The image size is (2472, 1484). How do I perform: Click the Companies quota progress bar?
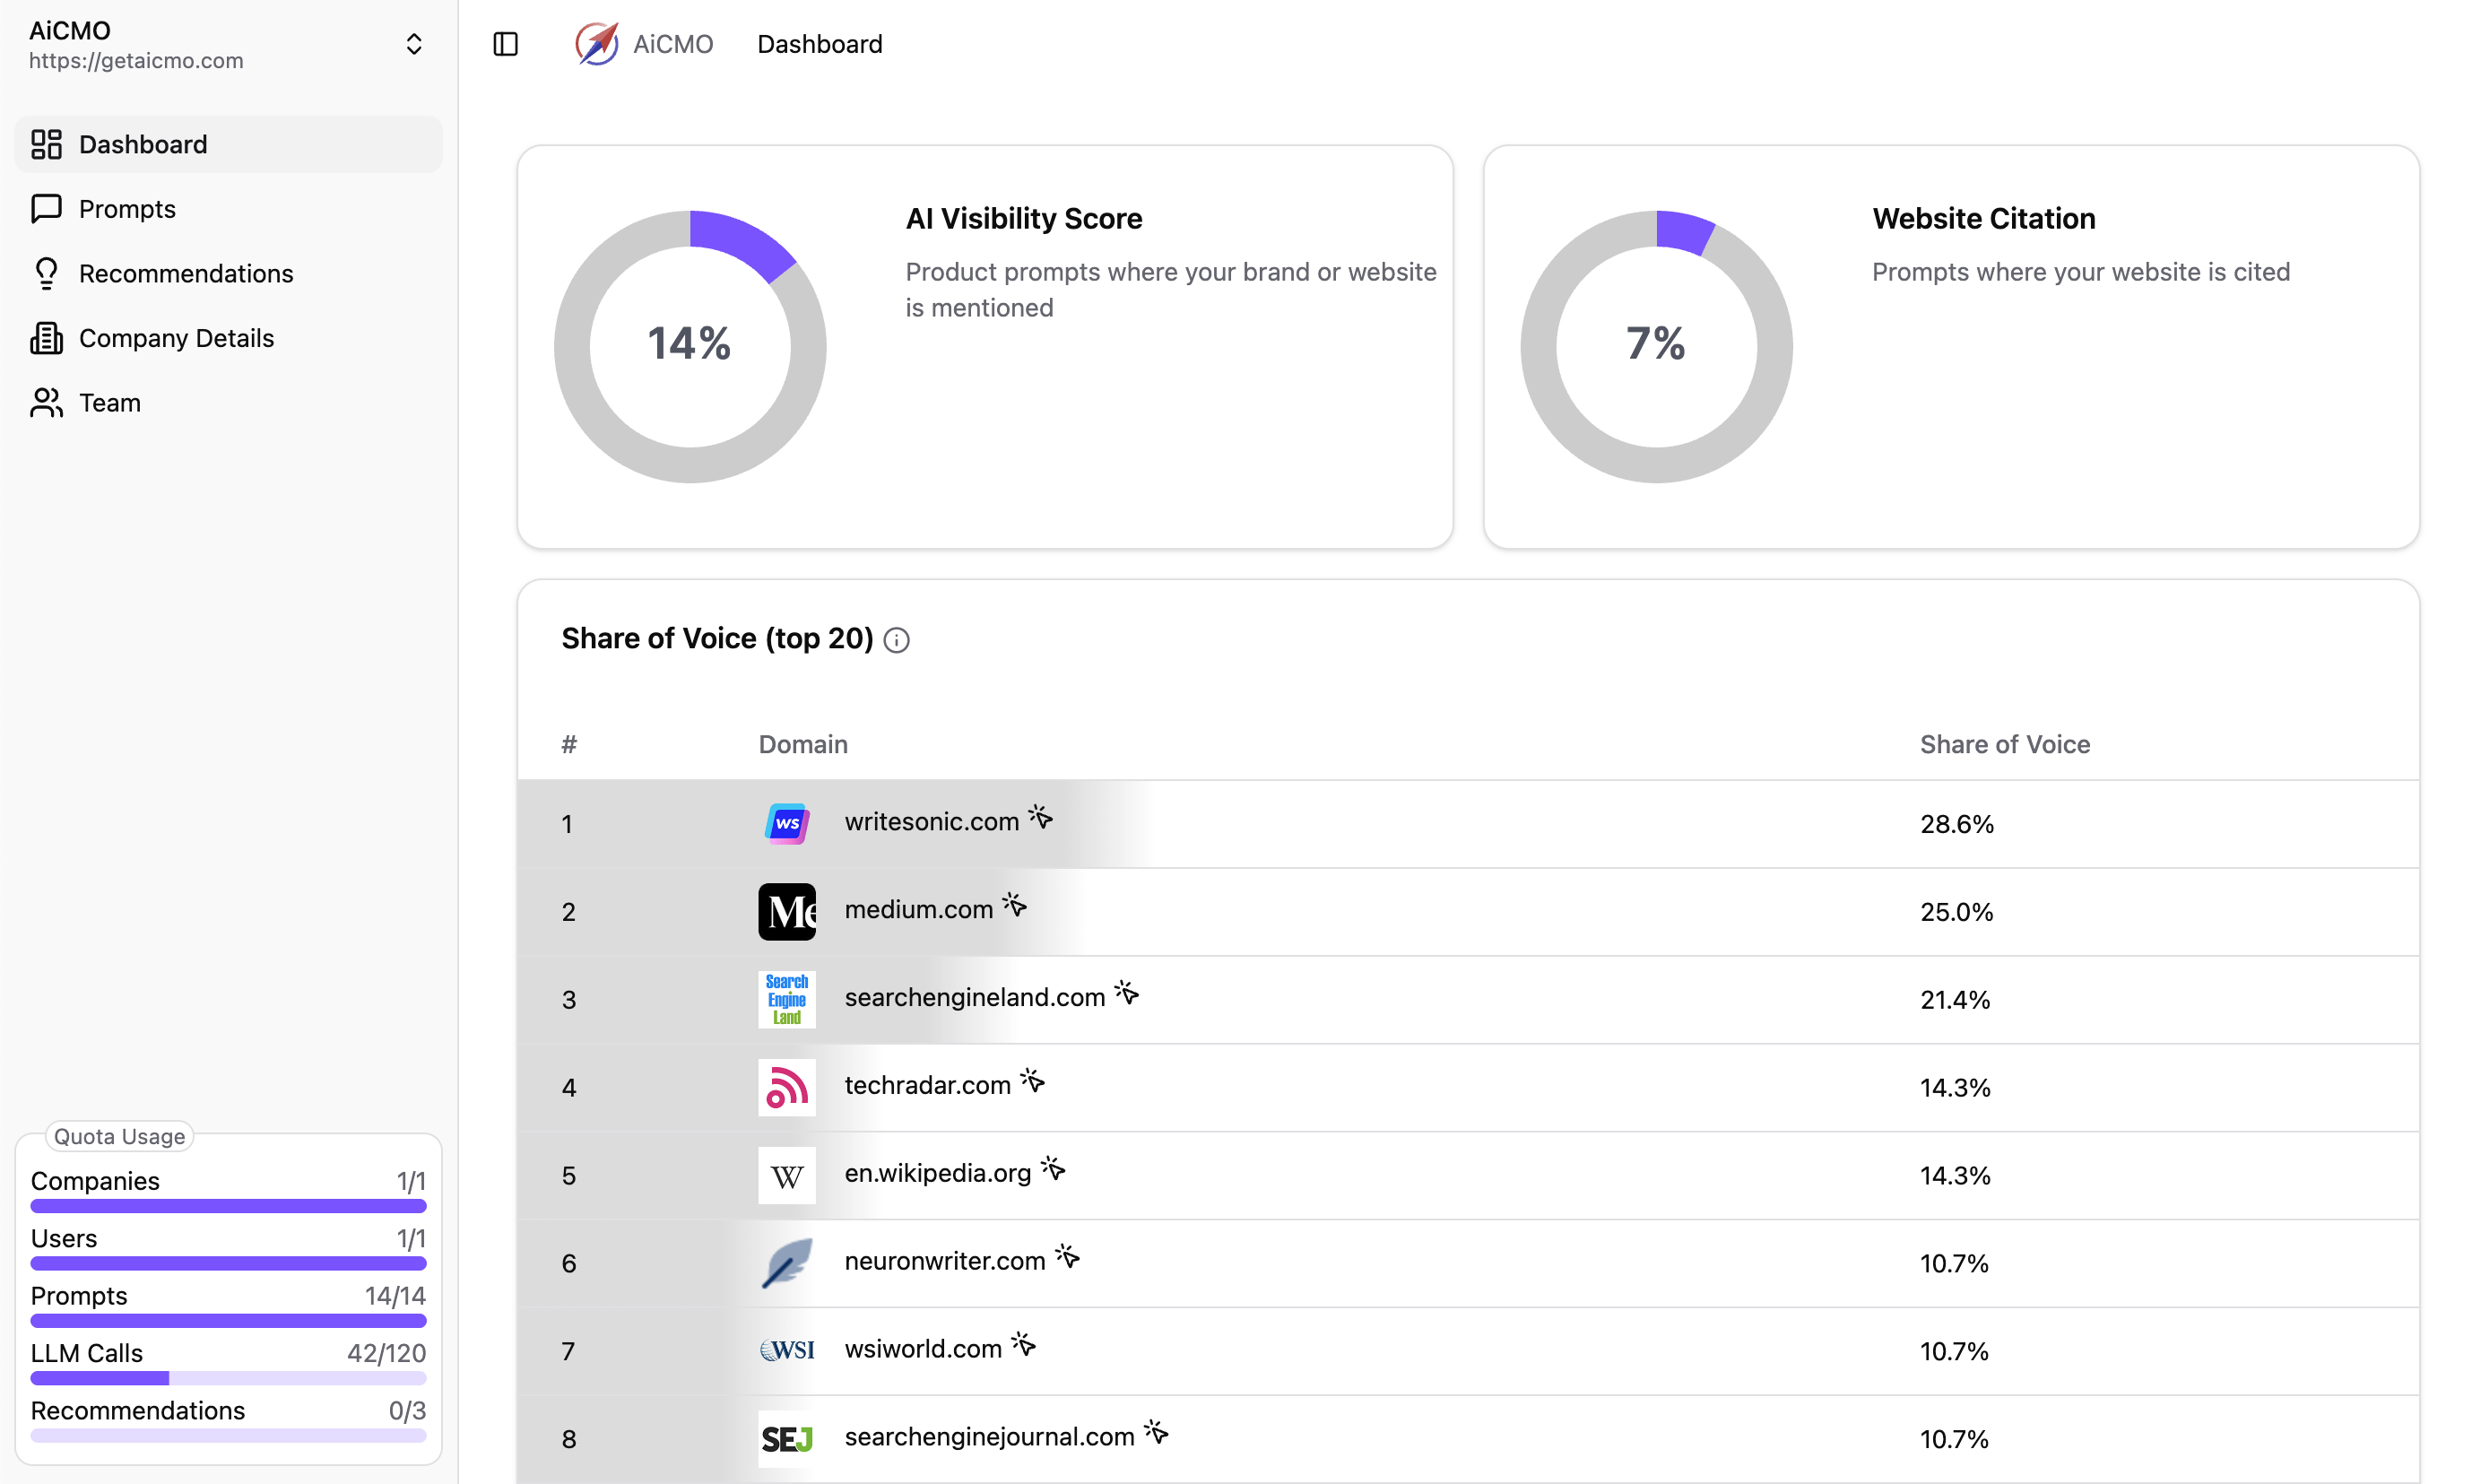[228, 1206]
